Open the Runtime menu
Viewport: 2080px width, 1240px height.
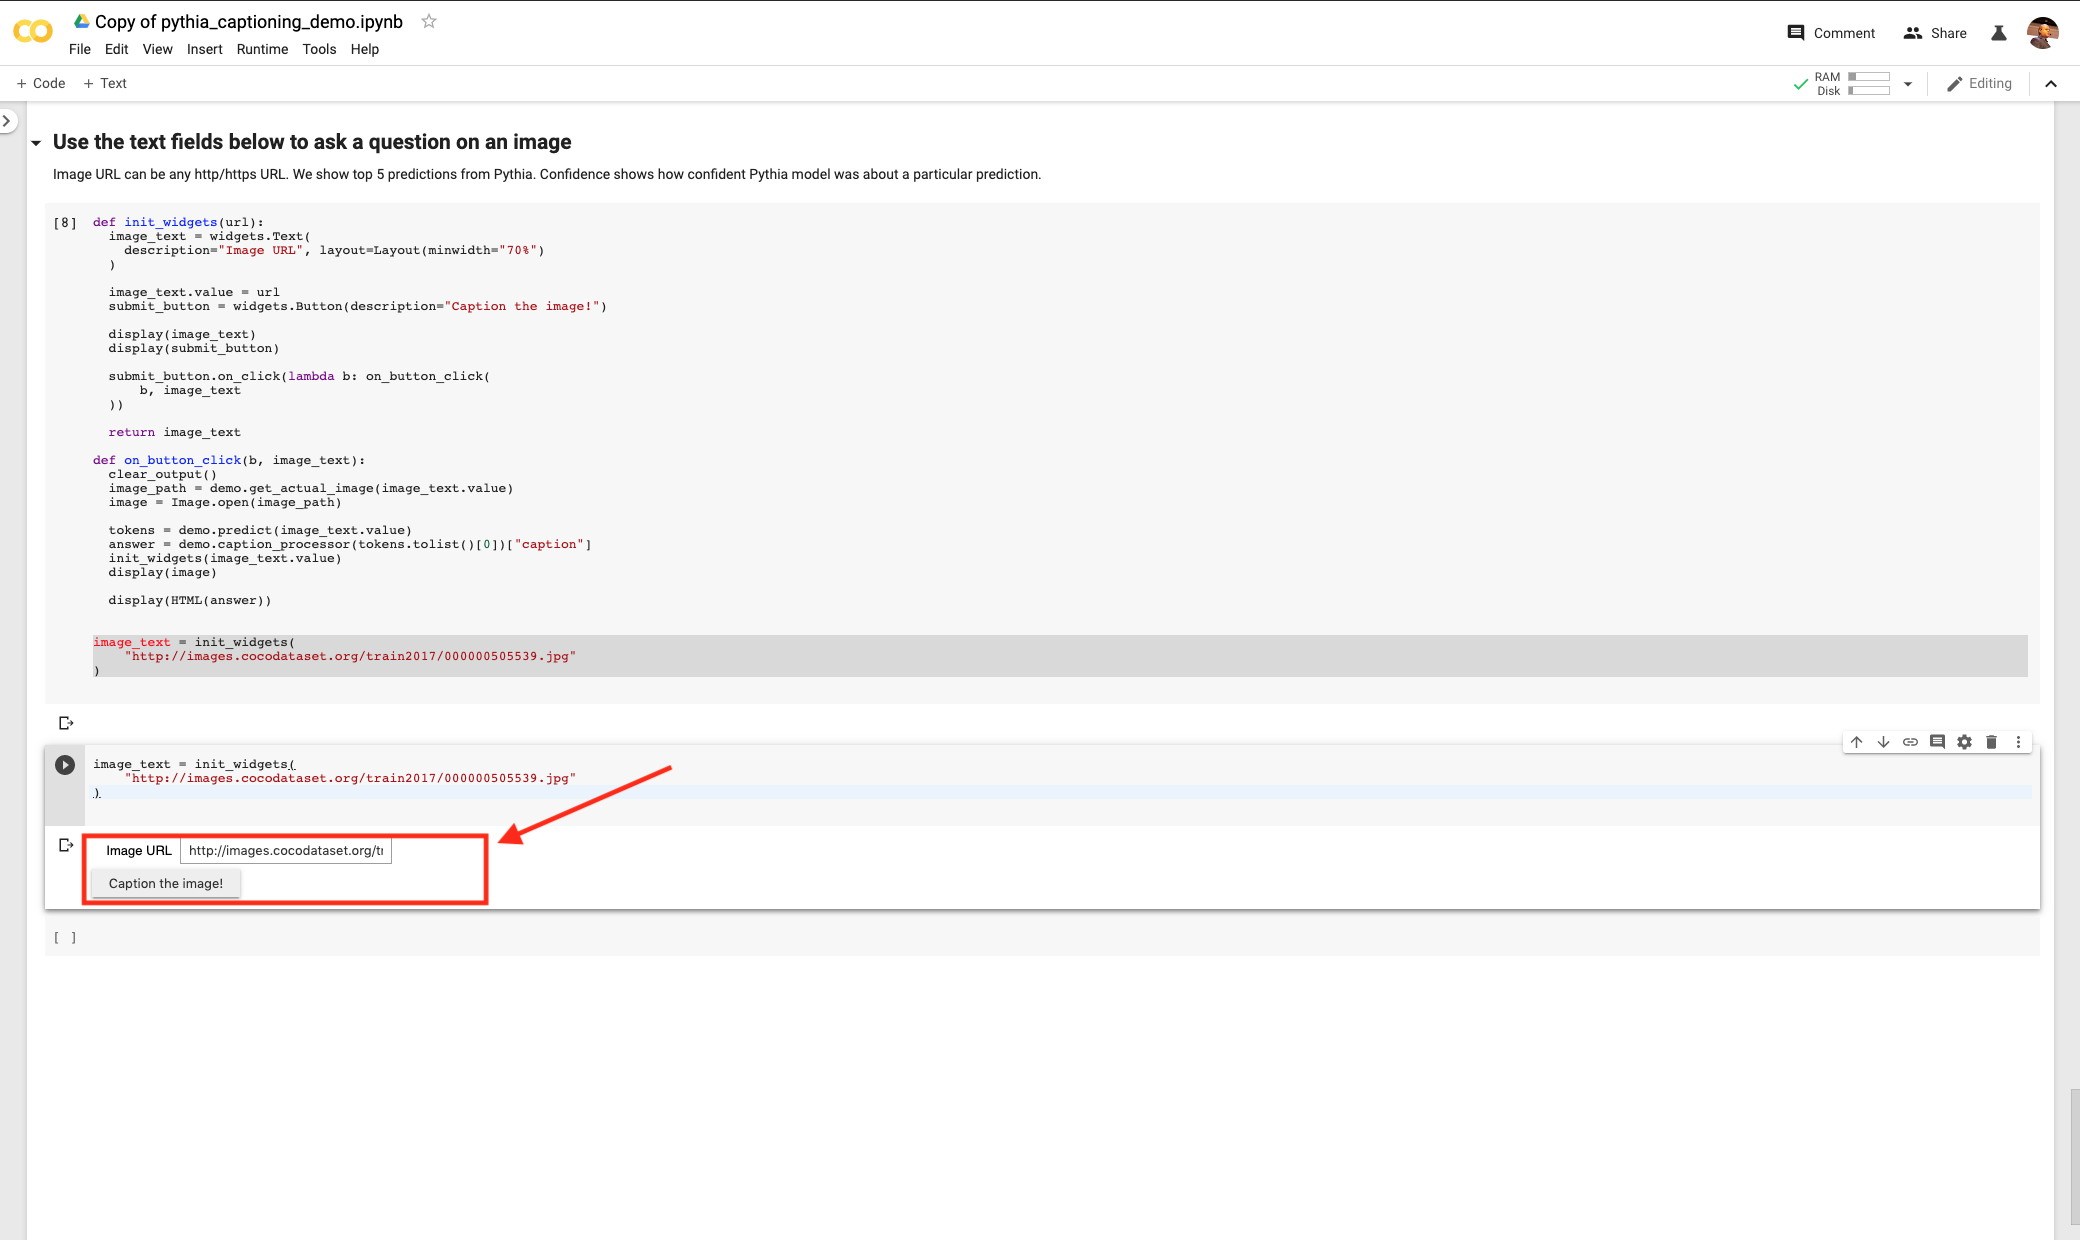[262, 49]
